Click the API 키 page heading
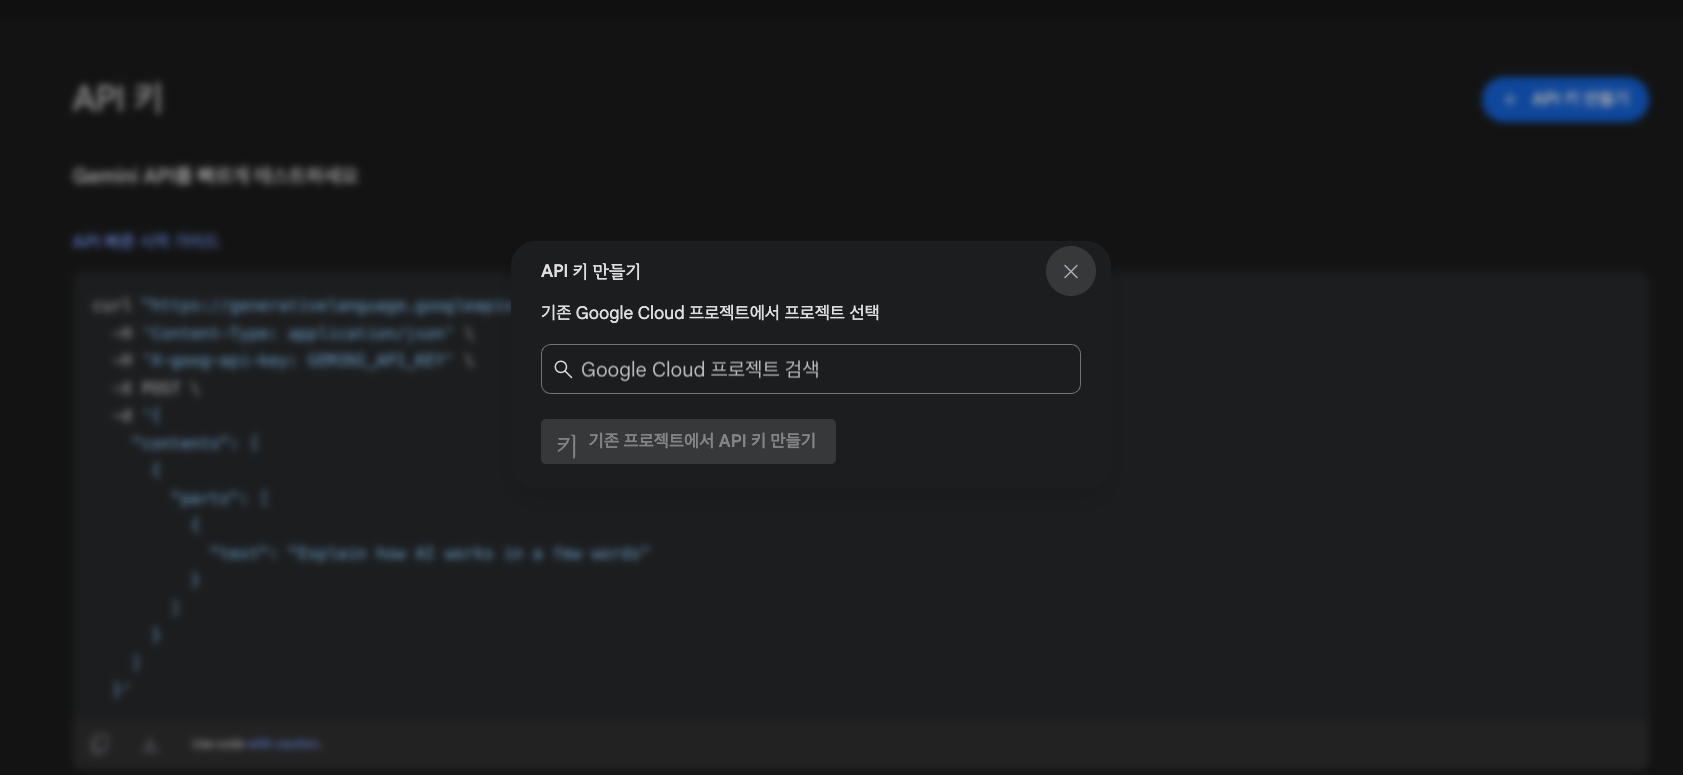 tap(117, 99)
